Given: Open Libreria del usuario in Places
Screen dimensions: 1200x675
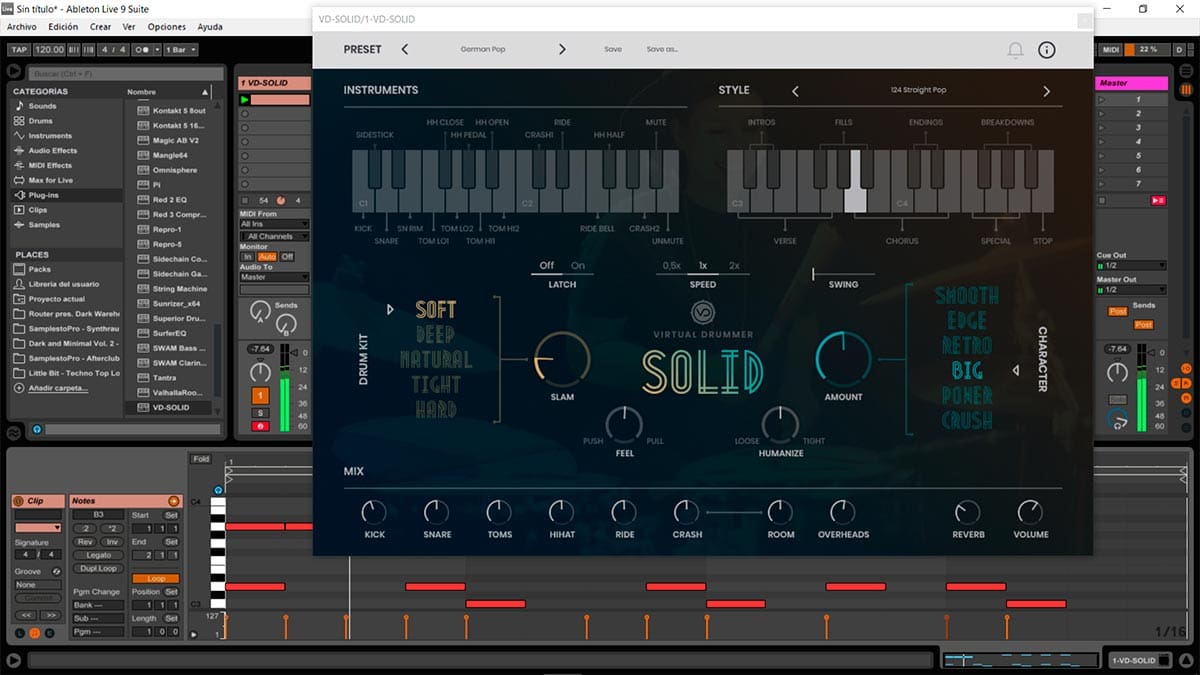Looking at the screenshot, I should [64, 284].
